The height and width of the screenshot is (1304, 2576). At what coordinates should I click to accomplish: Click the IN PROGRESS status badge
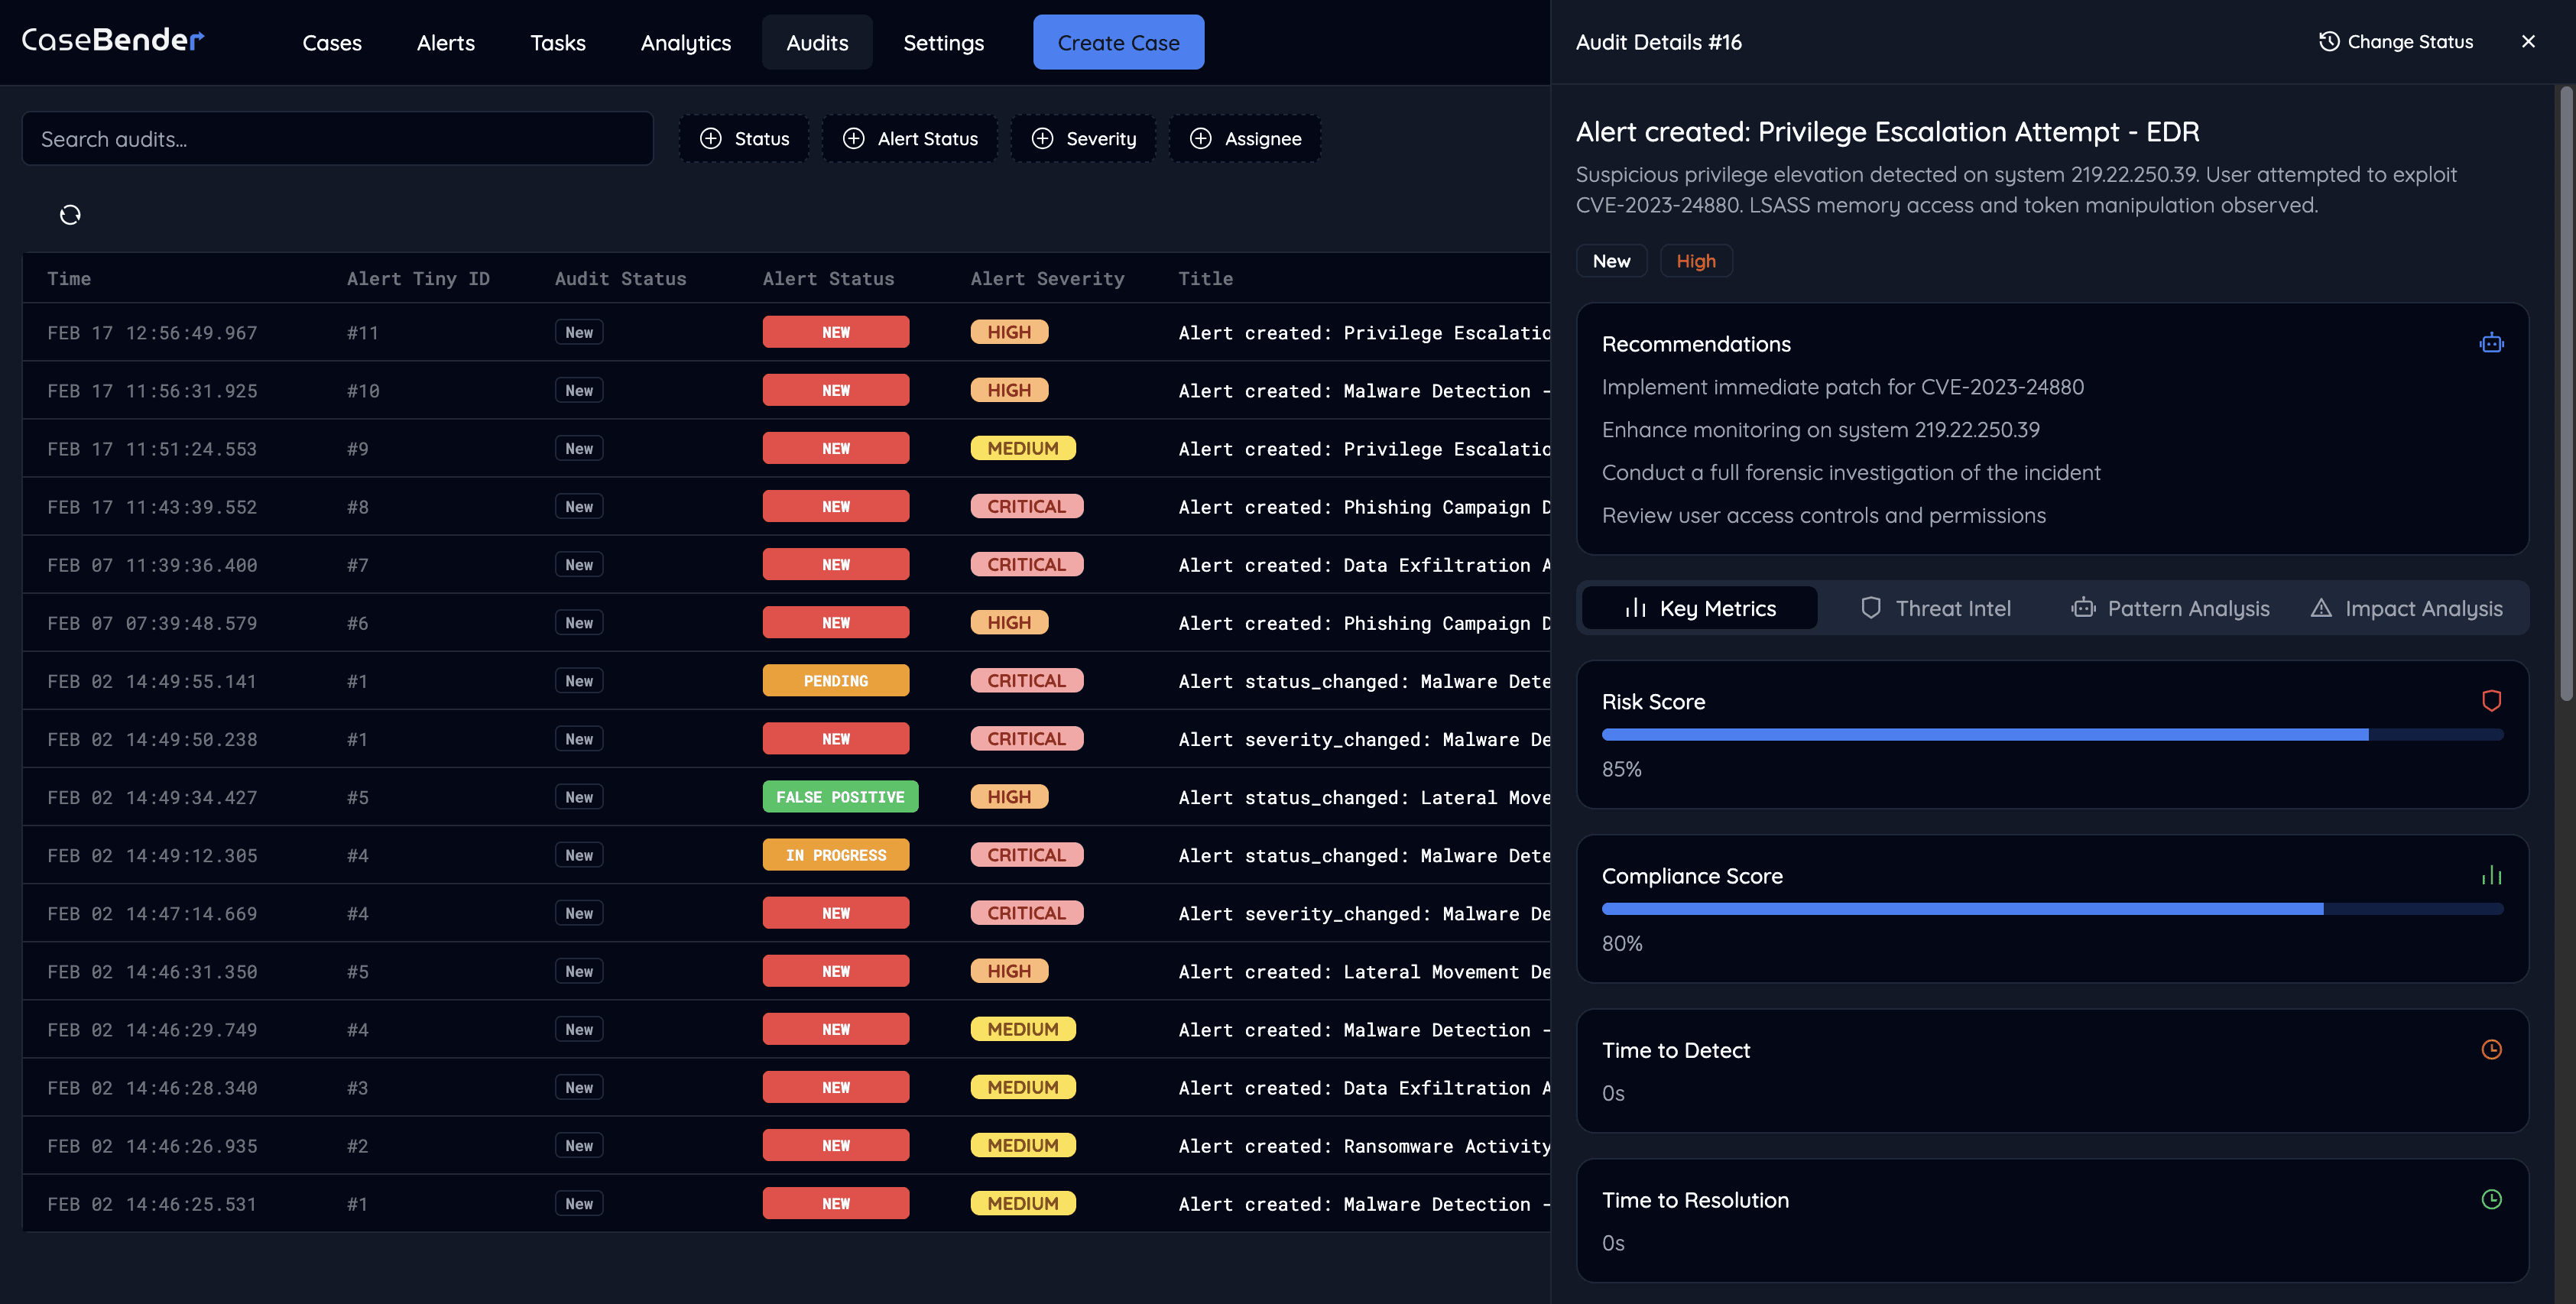[x=836, y=855]
